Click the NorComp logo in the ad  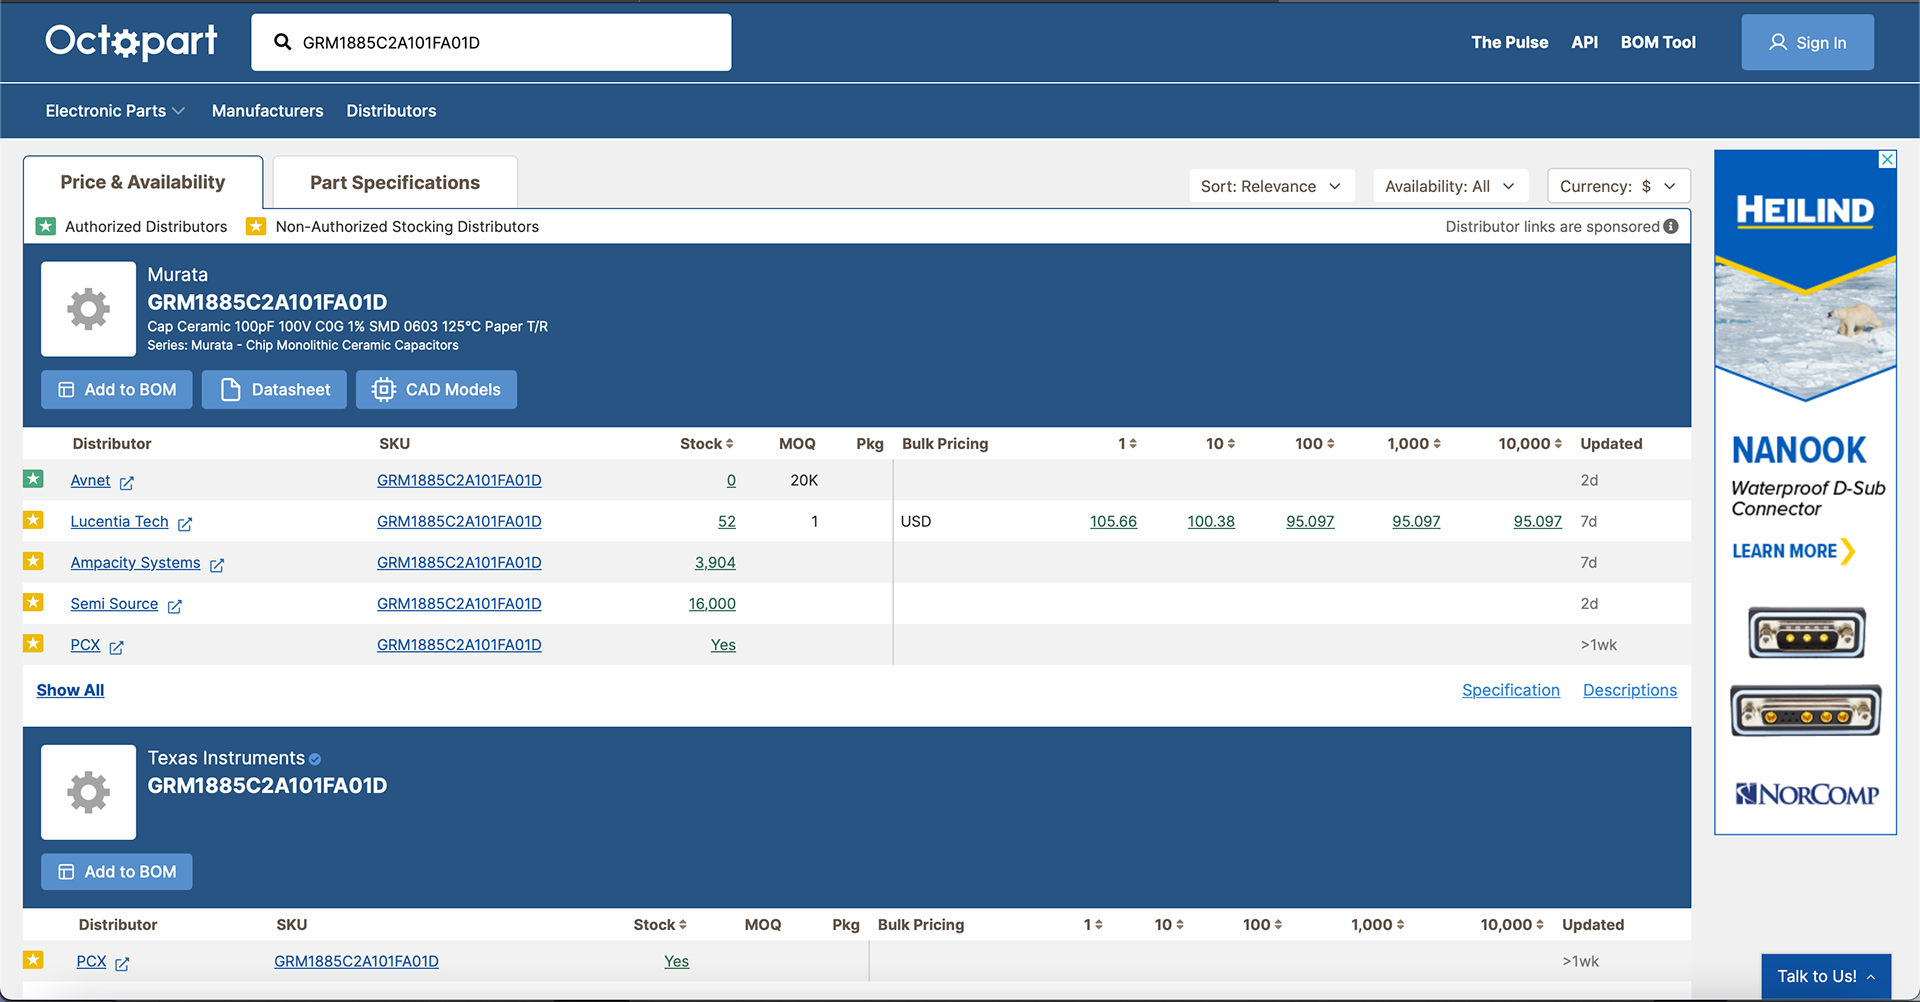coord(1806,794)
